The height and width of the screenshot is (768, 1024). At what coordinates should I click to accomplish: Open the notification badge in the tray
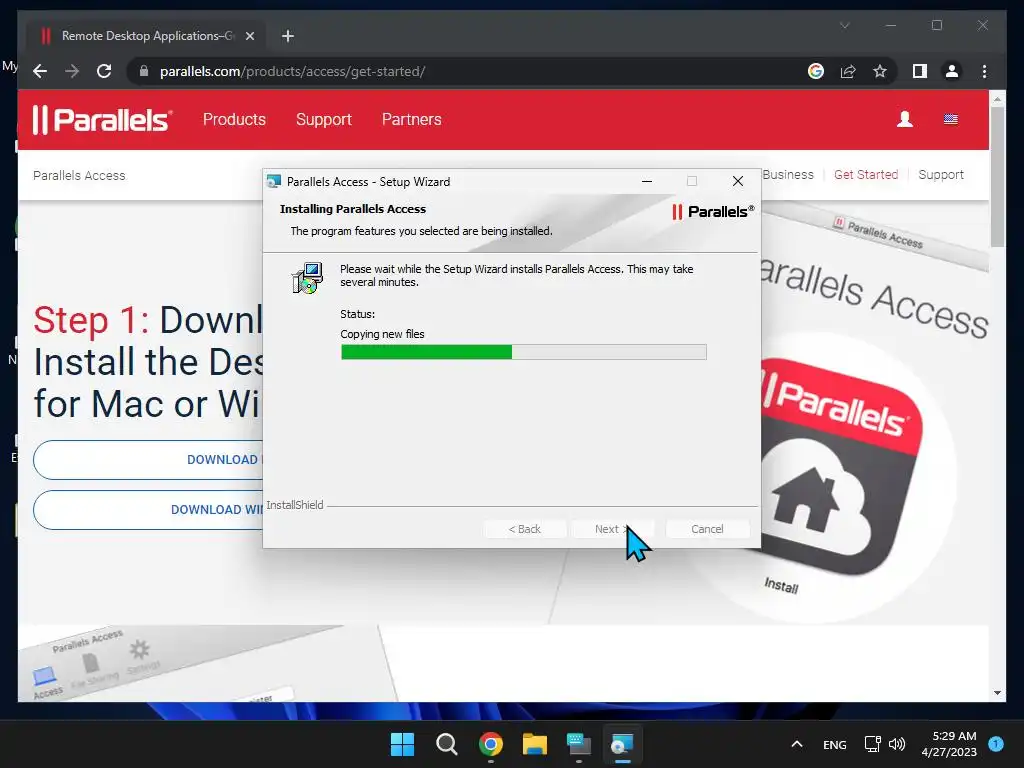coord(996,744)
